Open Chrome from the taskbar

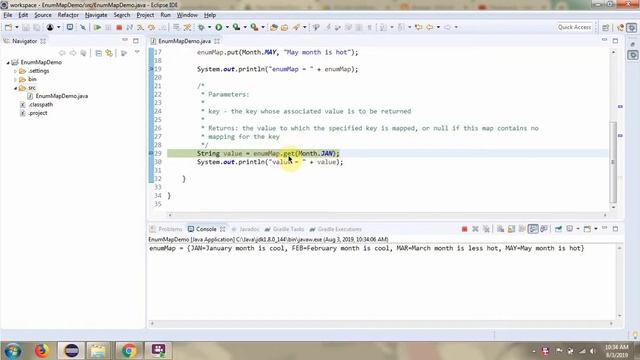pos(129,350)
